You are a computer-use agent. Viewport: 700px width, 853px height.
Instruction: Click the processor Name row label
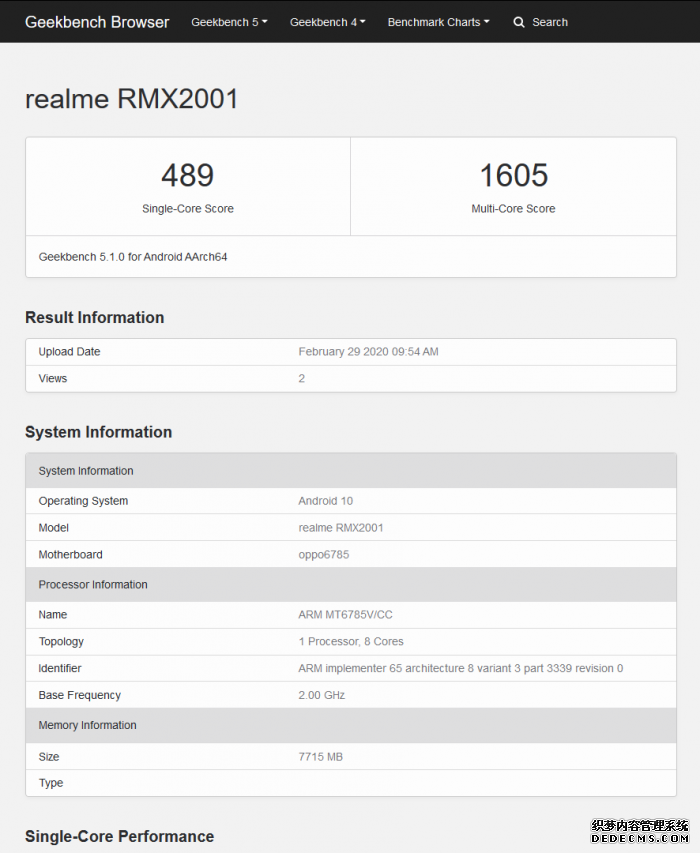pyautogui.click(x=53, y=615)
